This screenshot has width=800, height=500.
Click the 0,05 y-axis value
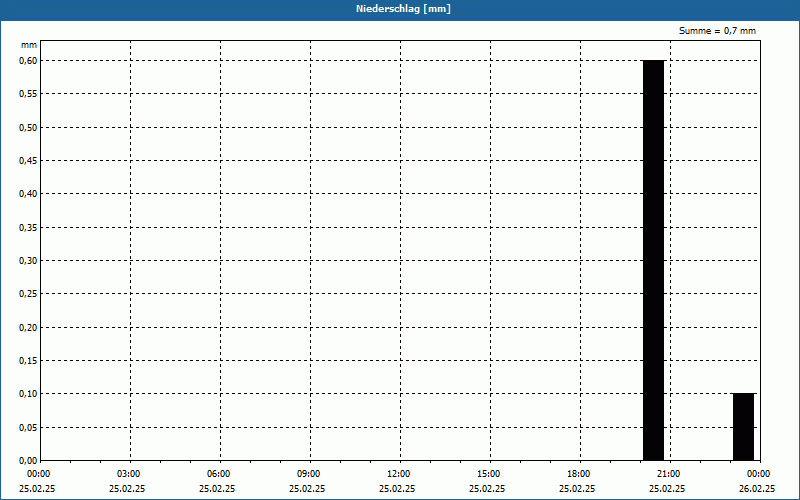point(28,428)
